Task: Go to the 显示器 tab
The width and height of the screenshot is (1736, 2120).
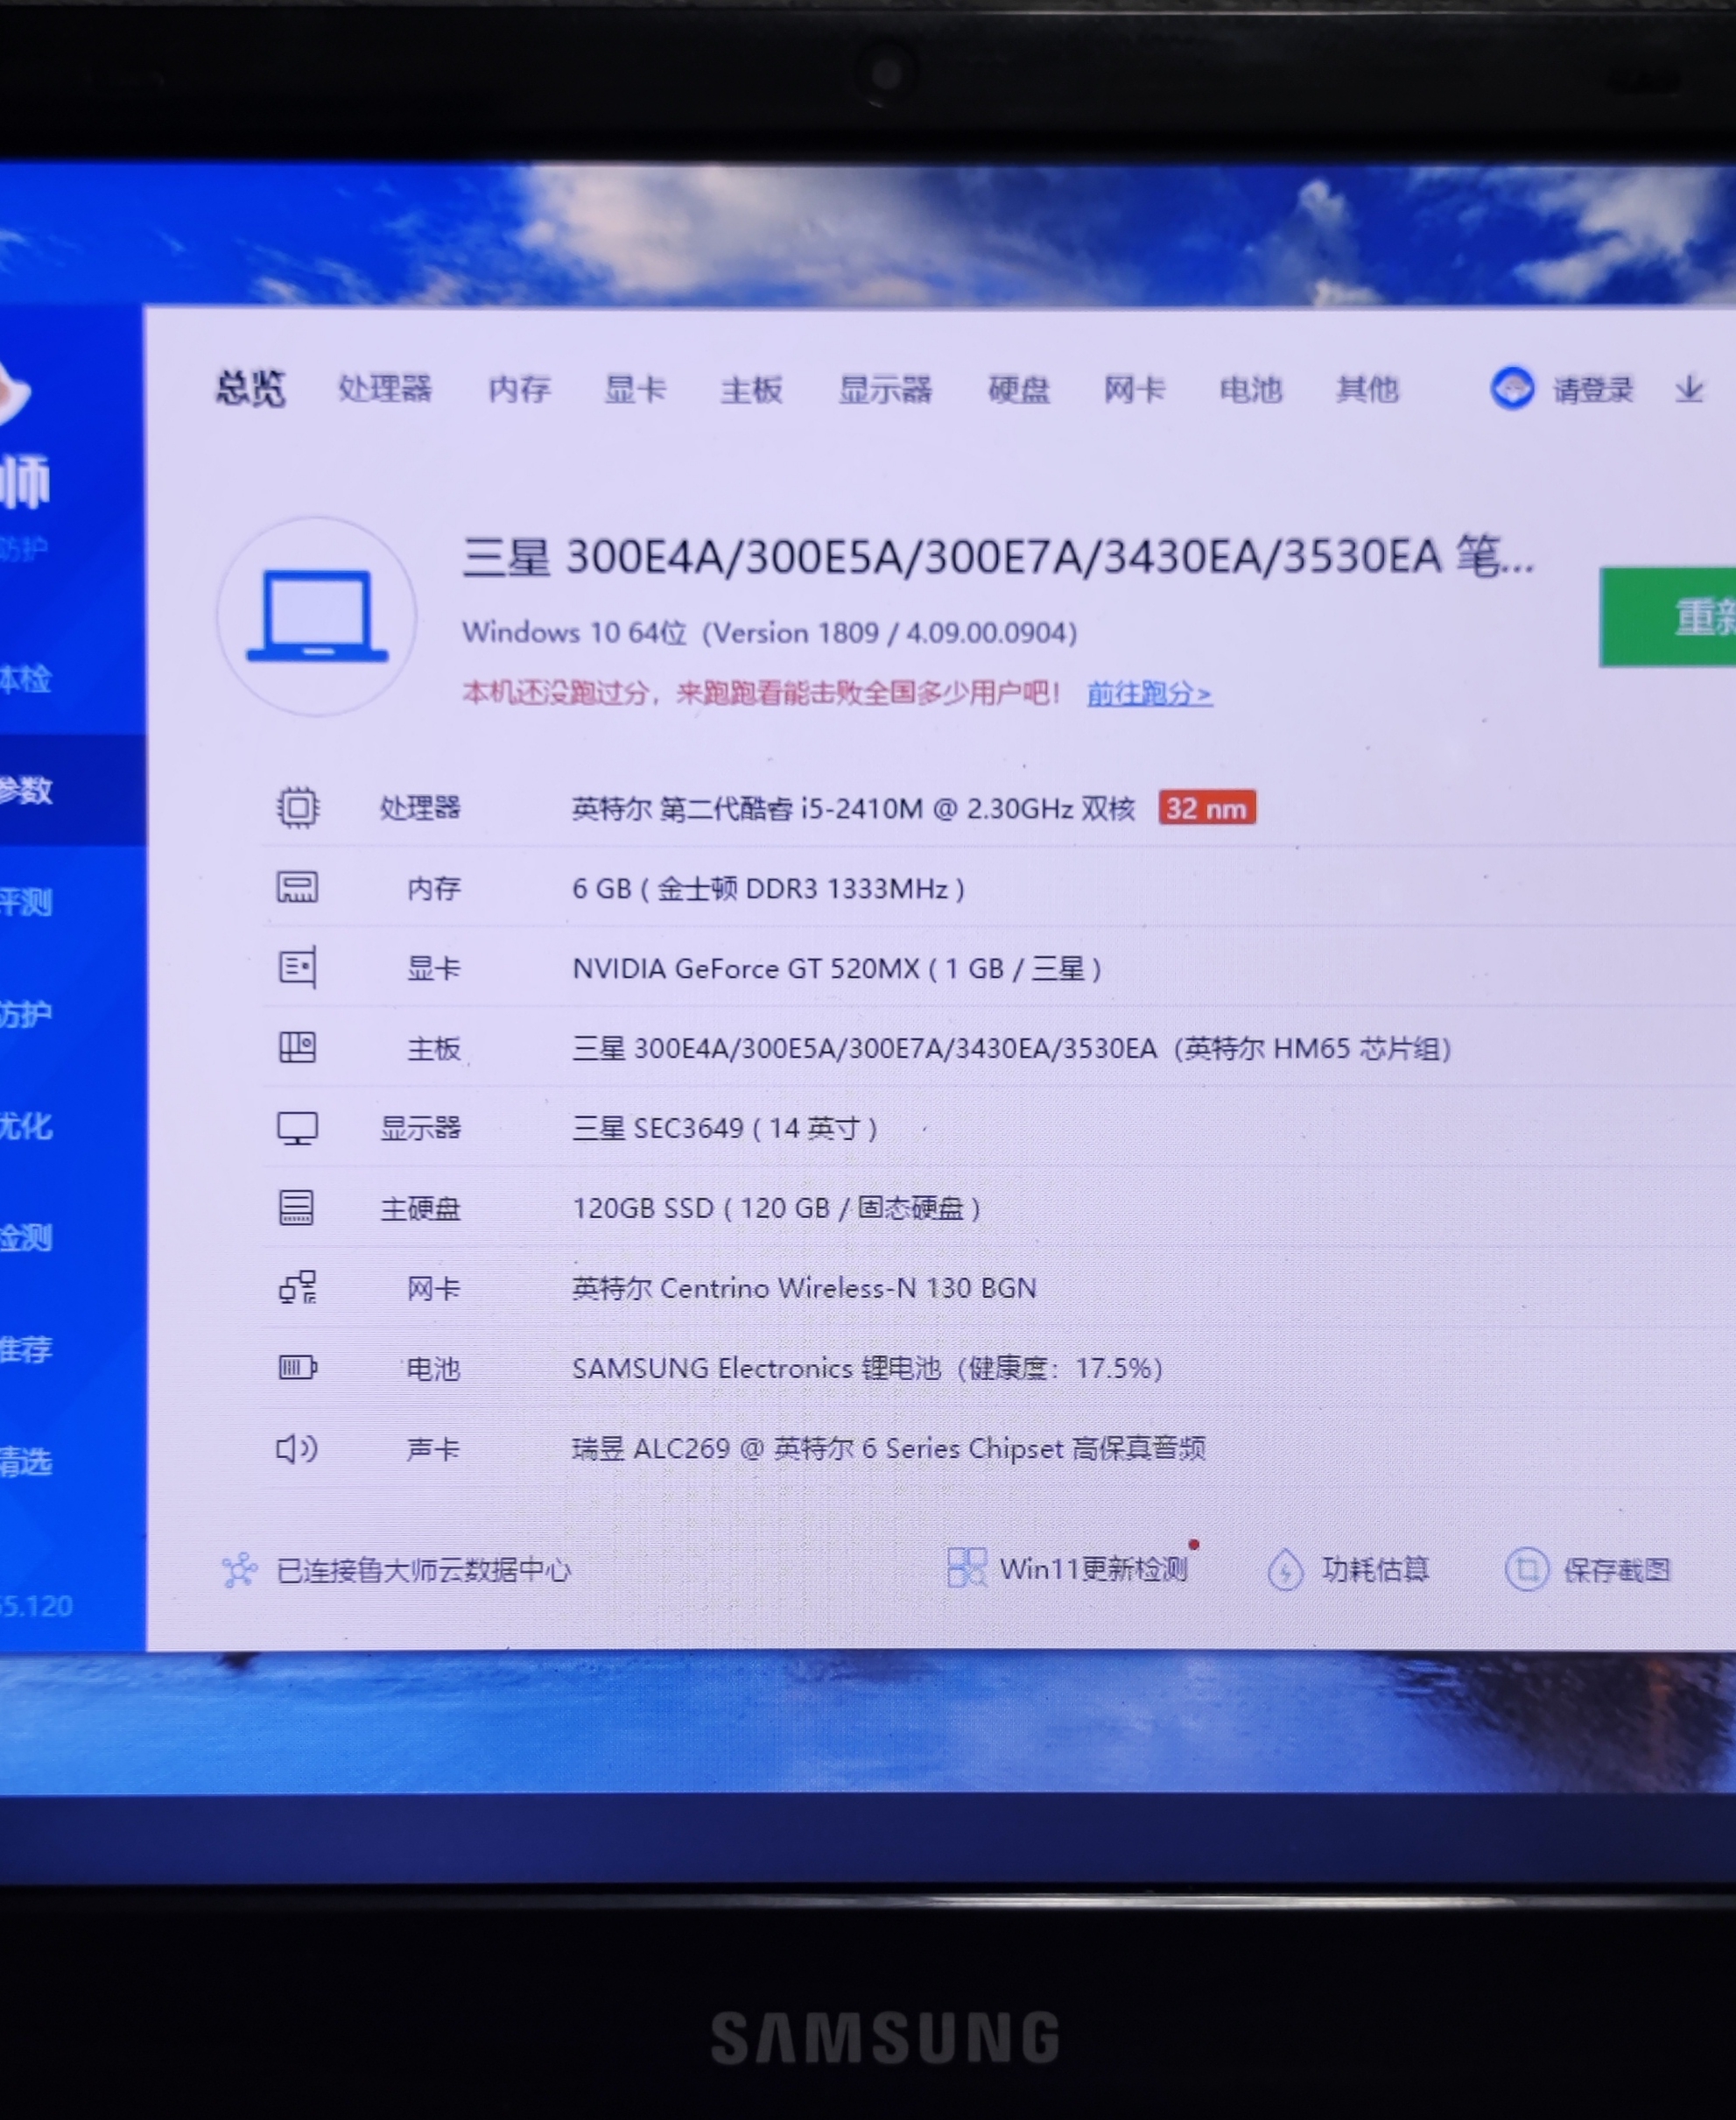Action: (885, 388)
